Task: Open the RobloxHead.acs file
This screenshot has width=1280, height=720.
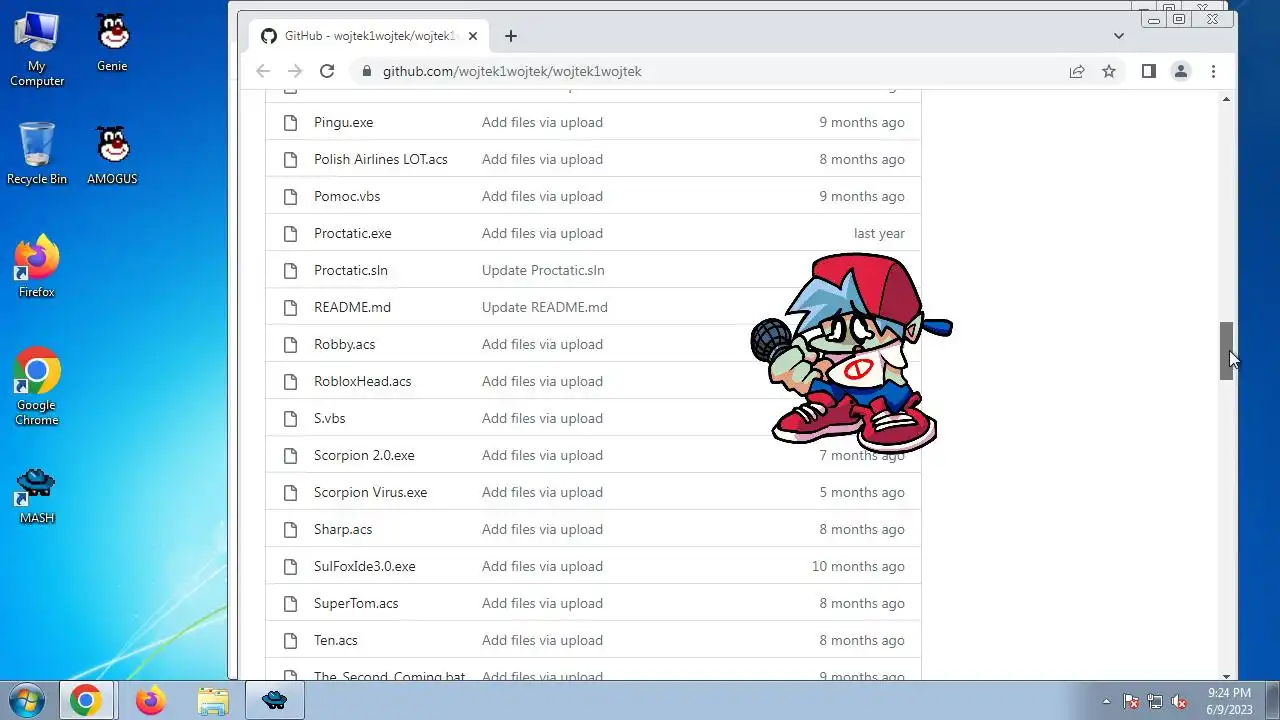Action: [x=363, y=381]
